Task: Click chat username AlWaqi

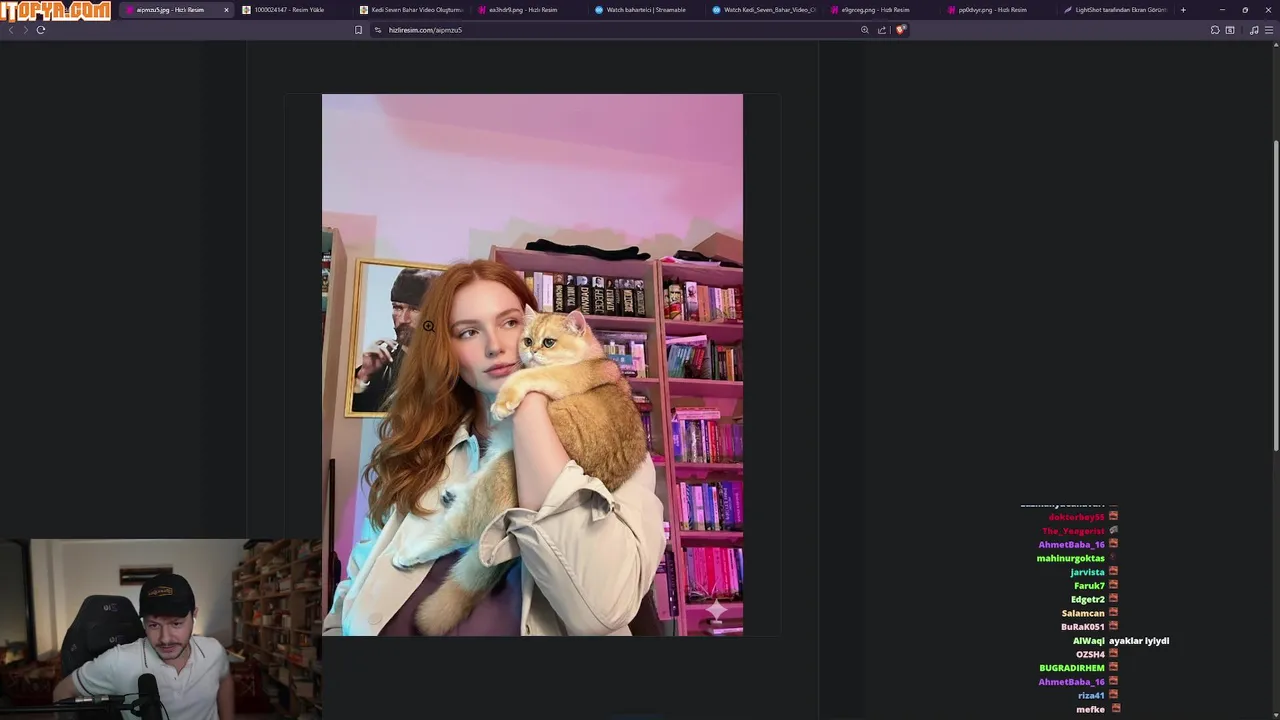Action: [x=1088, y=641]
